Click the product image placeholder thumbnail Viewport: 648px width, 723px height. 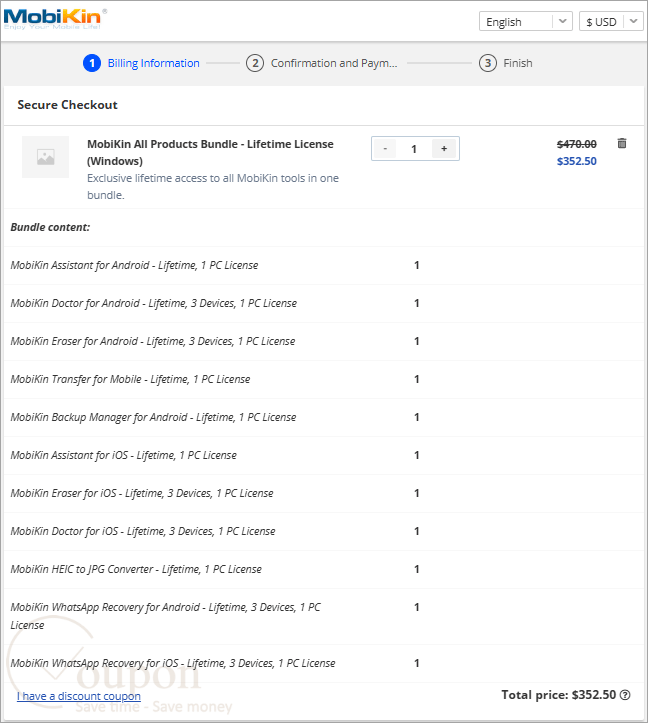coord(45,157)
